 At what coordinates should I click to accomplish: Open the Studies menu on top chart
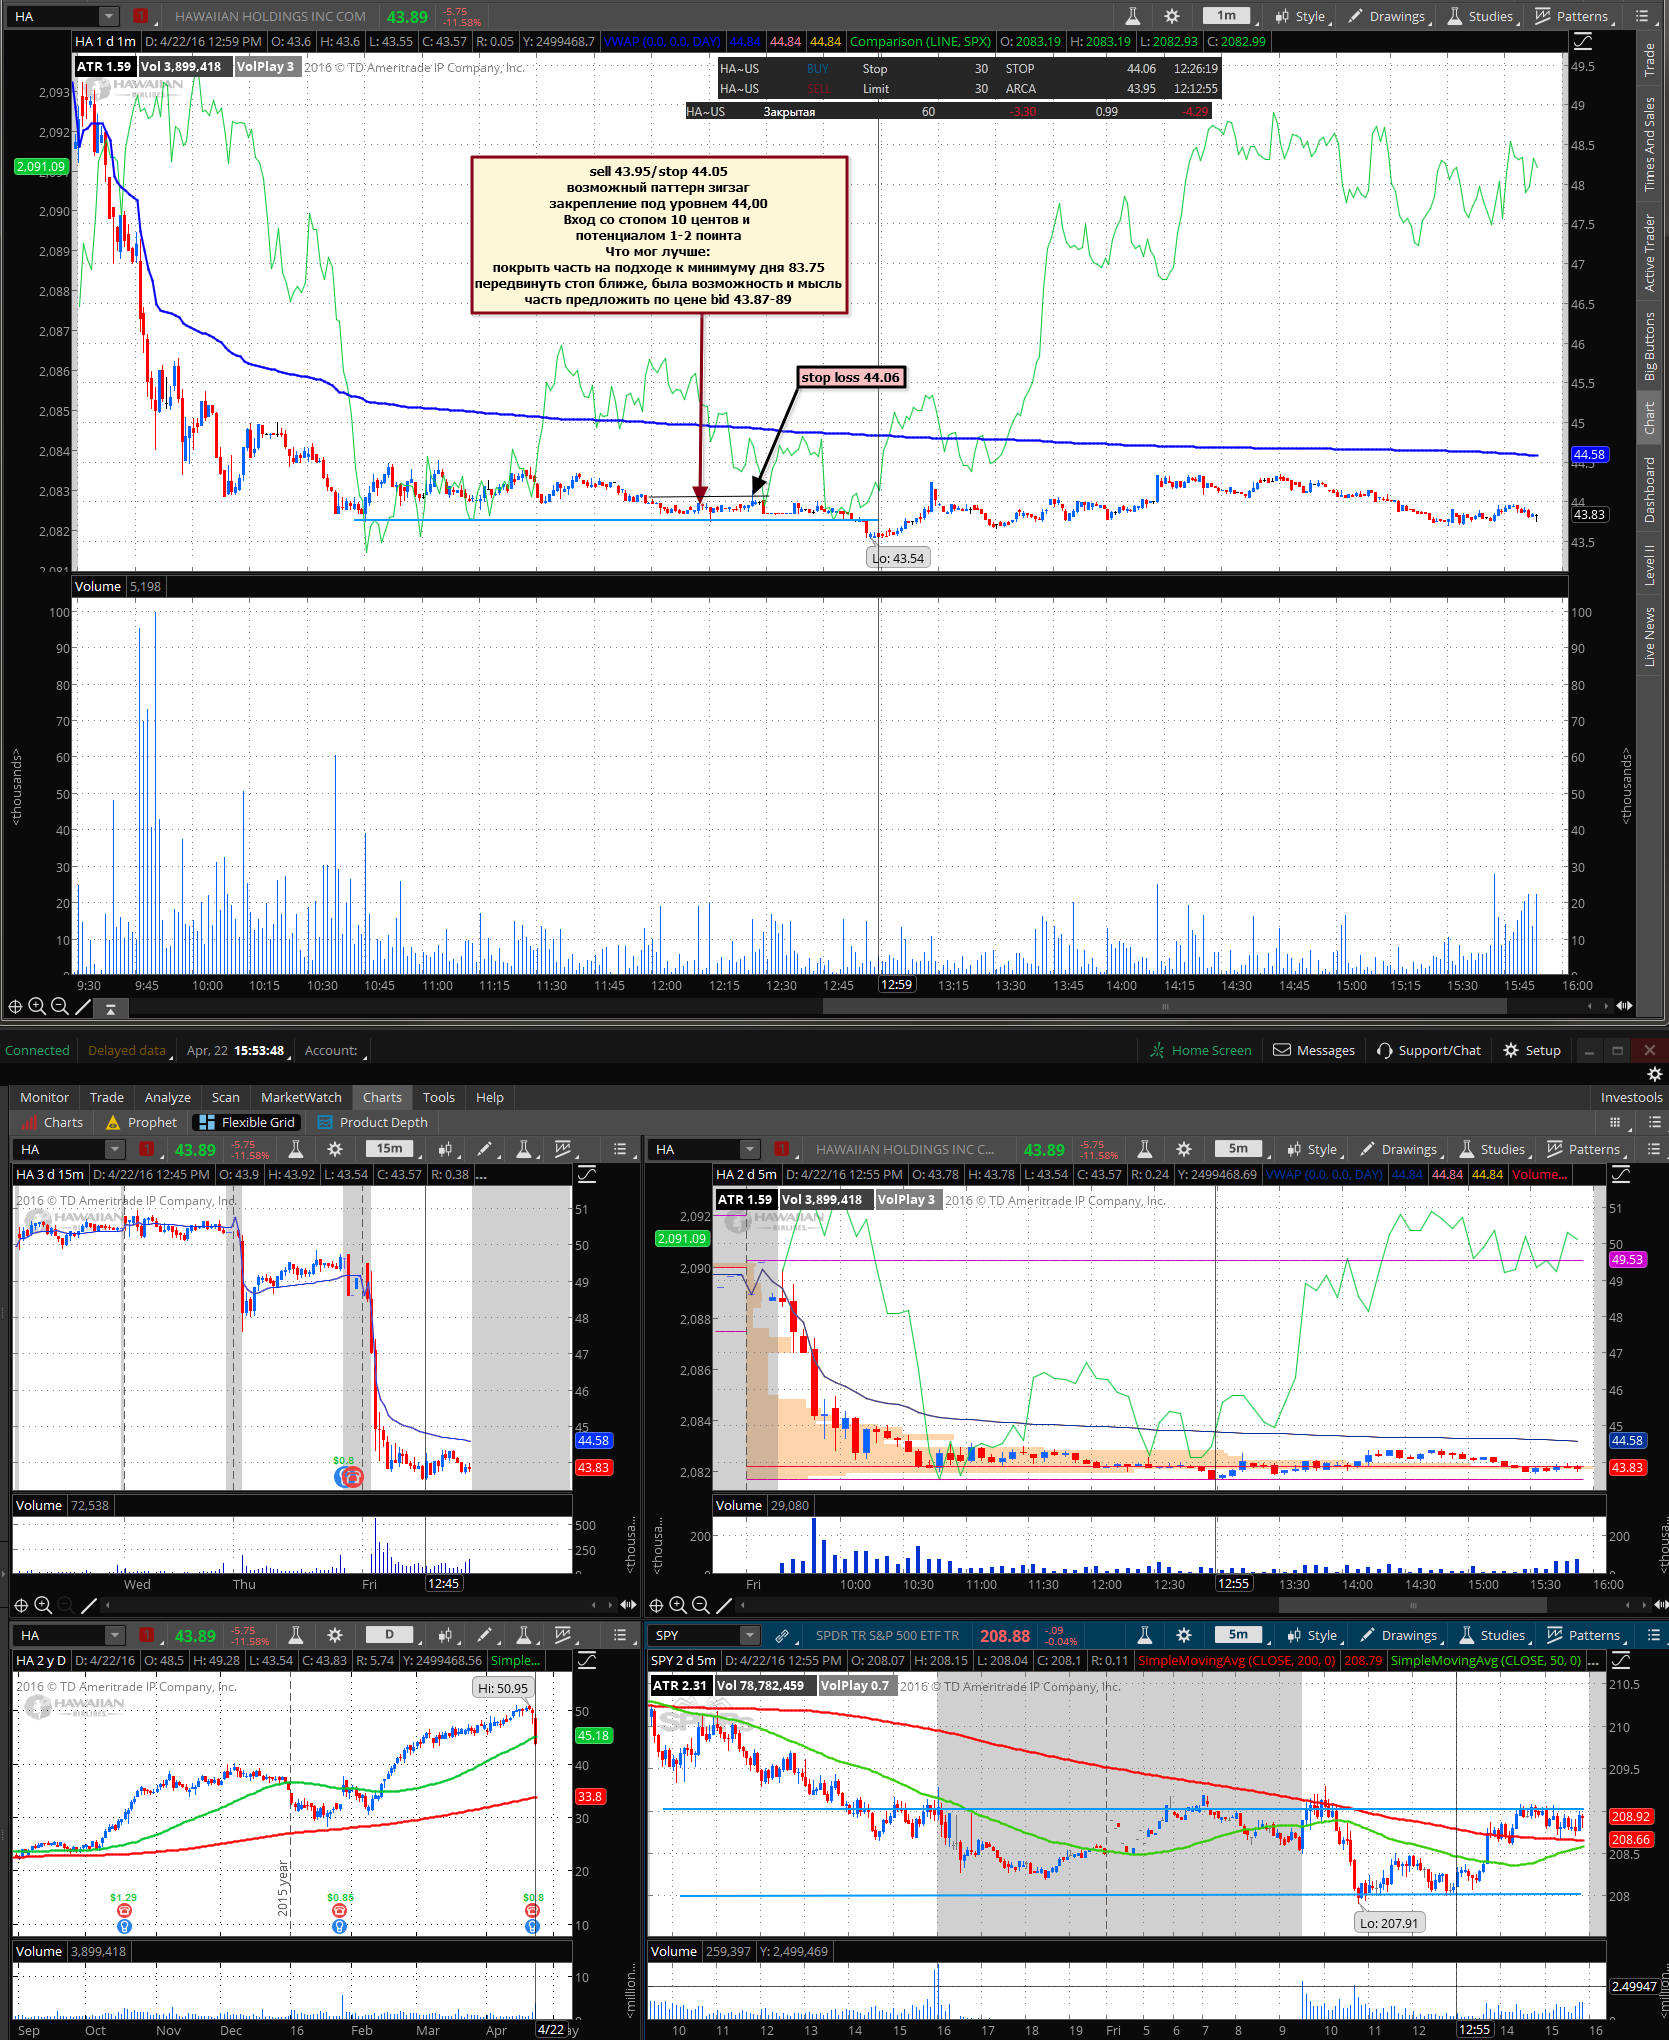coord(1481,16)
